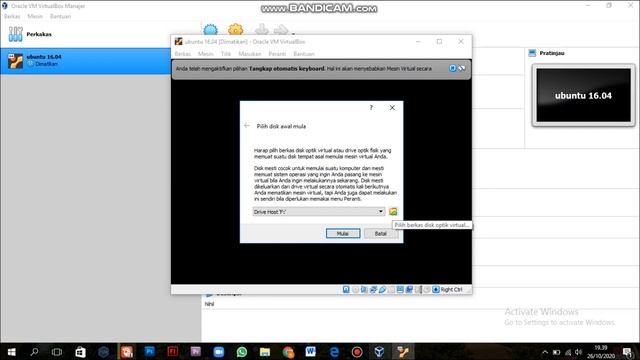Image resolution: width=640 pixels, height=360 pixels.
Task: Click the USB status icon in VM status bar
Action: coord(382,289)
